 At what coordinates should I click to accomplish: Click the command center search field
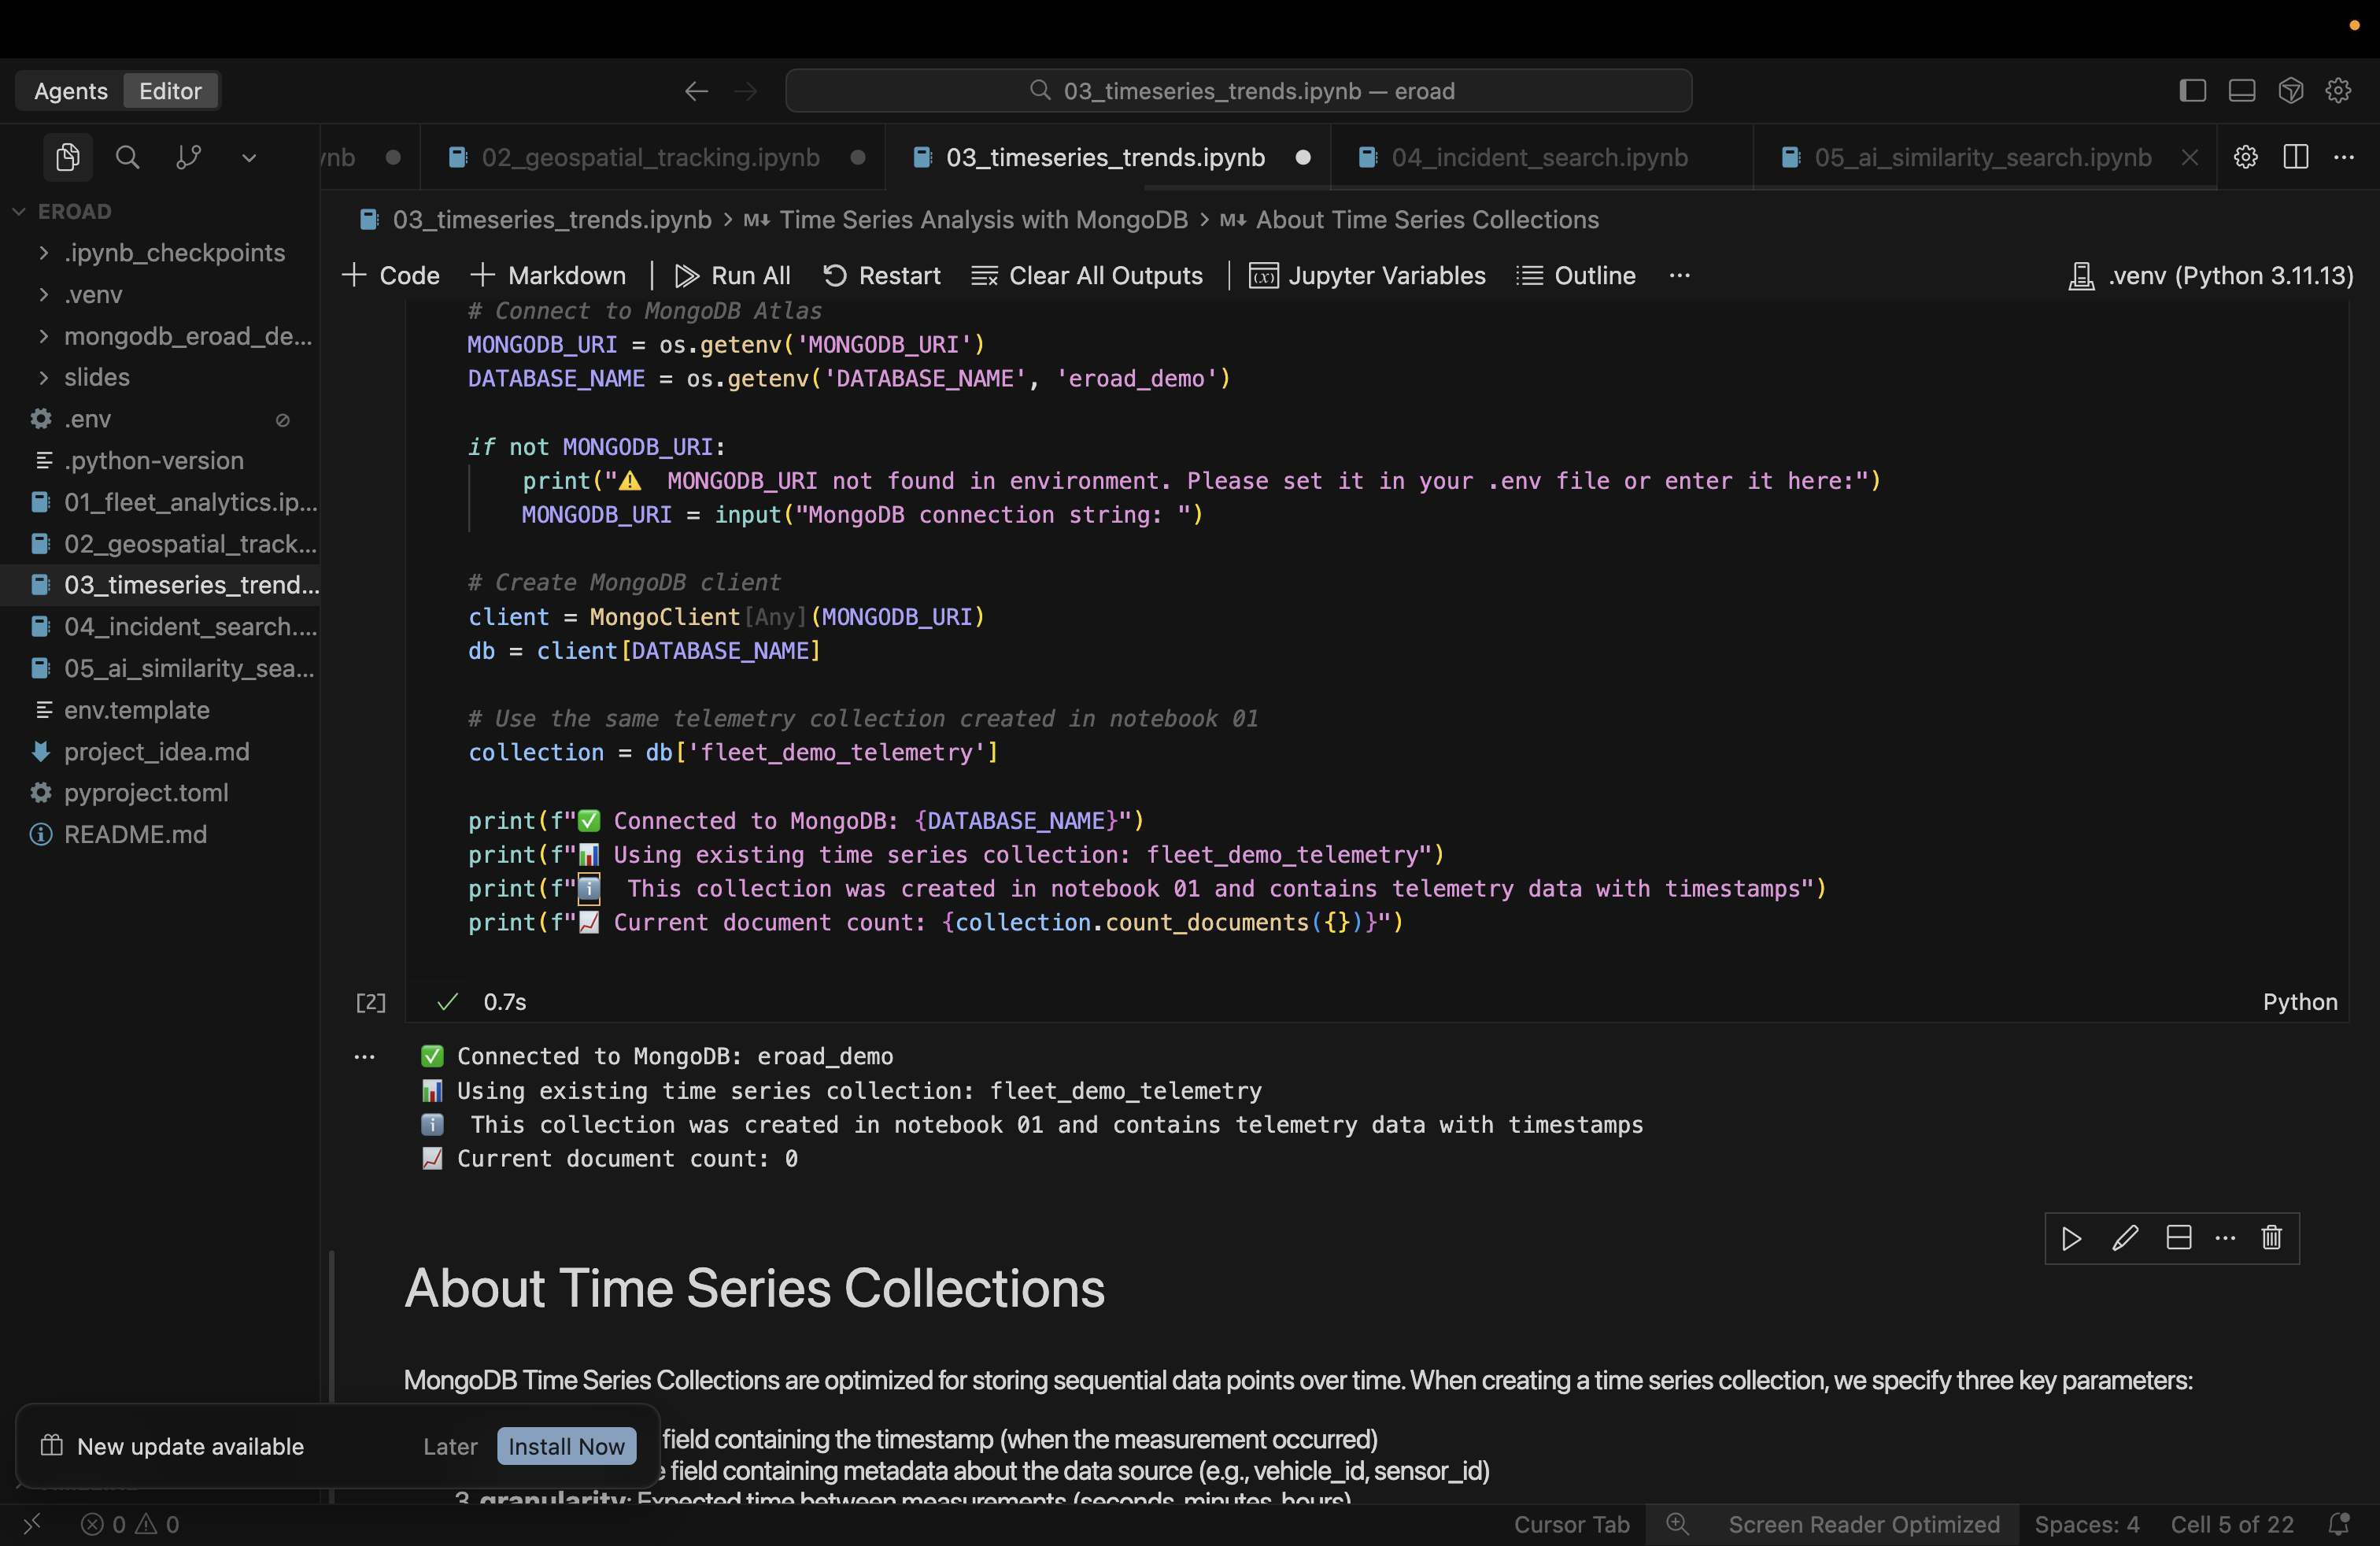[1238, 91]
